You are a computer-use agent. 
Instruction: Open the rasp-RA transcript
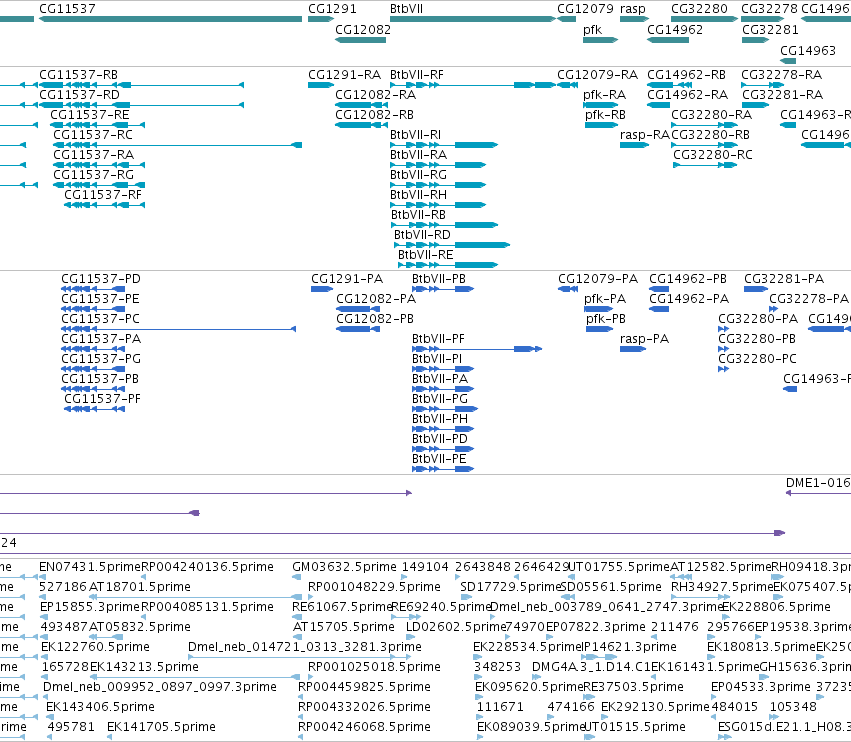(634, 145)
